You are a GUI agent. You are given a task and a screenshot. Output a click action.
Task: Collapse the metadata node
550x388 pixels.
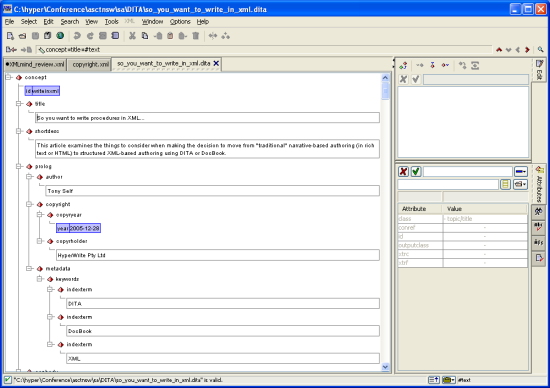click(29, 269)
